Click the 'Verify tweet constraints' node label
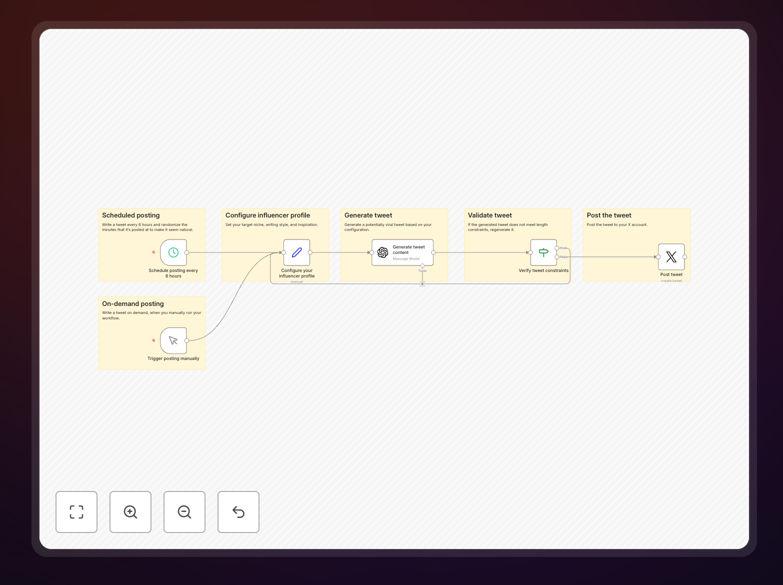 [543, 270]
